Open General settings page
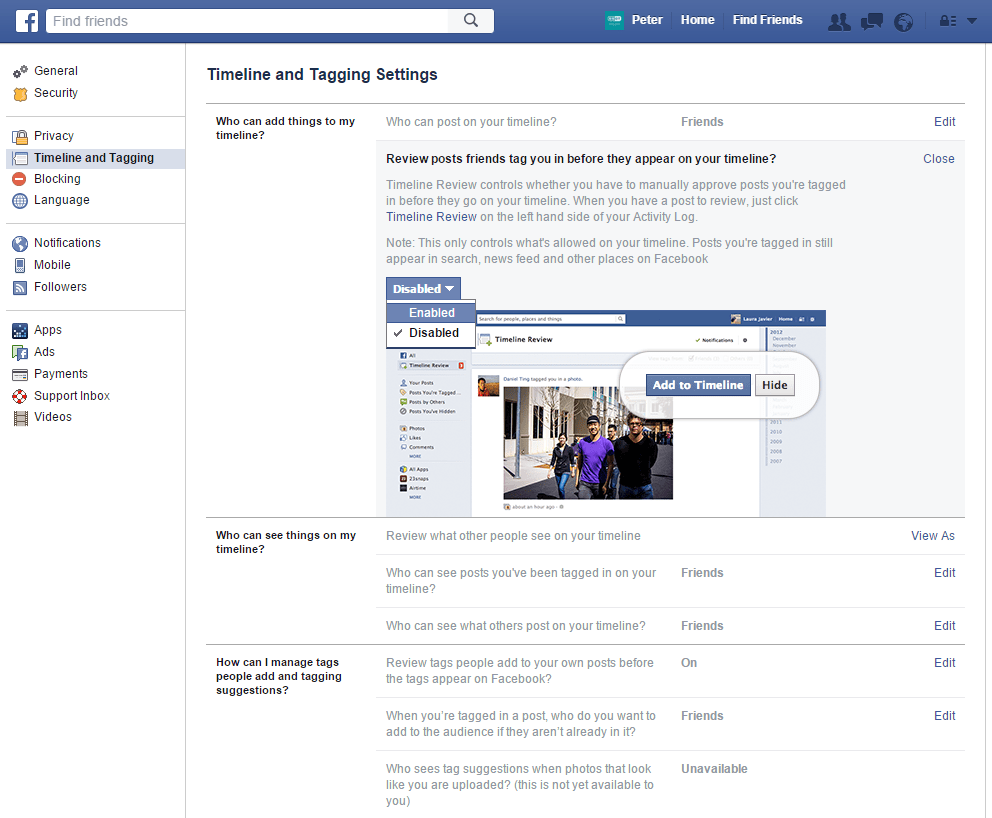Viewport: 992px width, 818px height. [x=56, y=71]
